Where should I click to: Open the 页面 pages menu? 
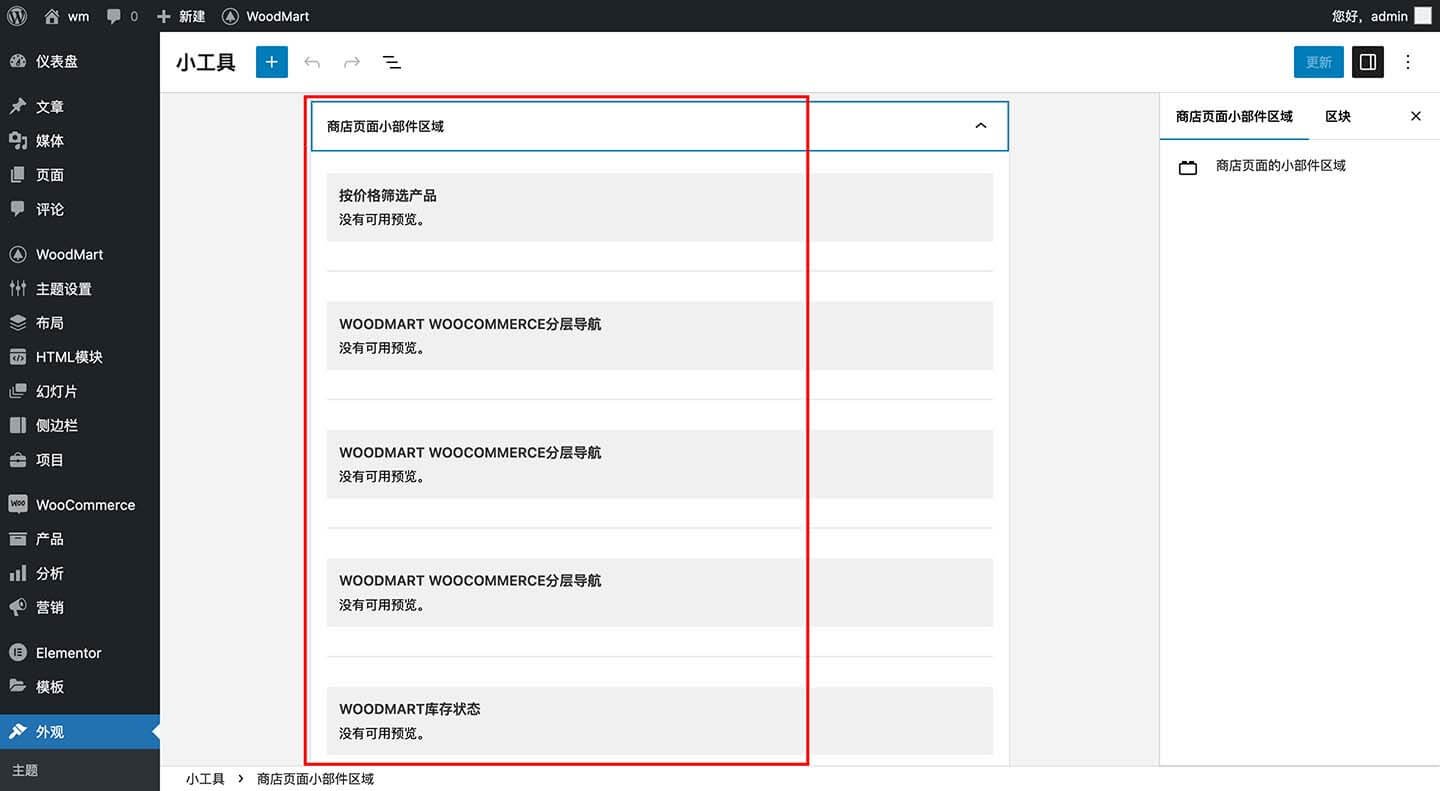click(80, 175)
